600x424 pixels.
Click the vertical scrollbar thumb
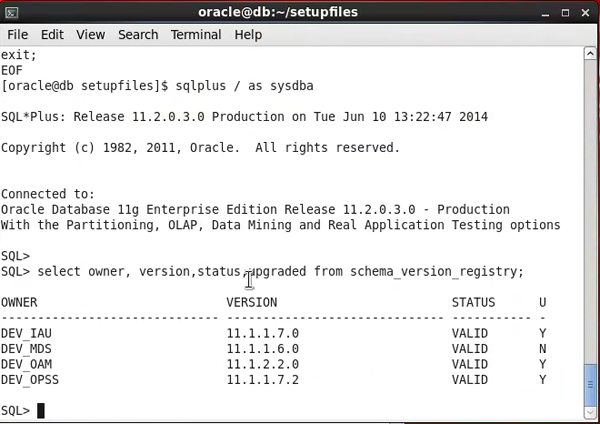tap(590, 385)
